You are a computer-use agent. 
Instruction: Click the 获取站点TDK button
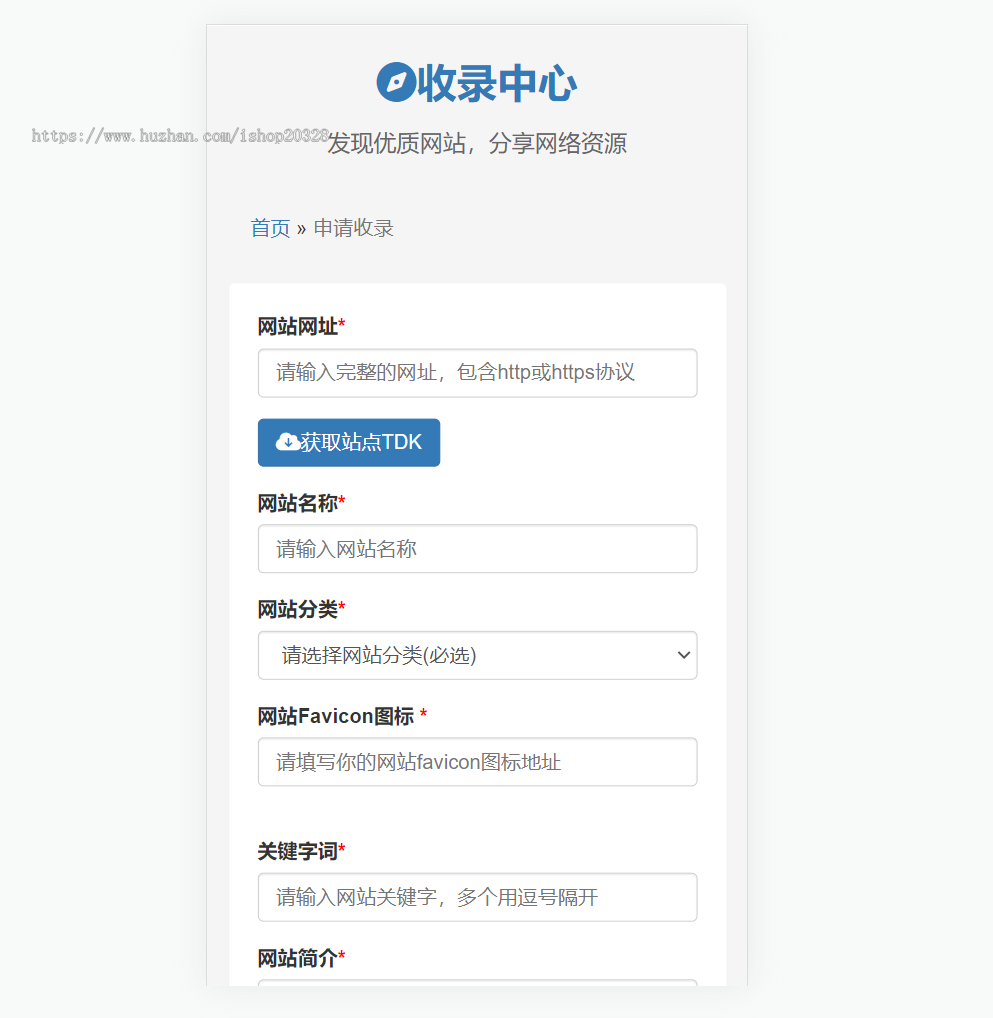(349, 443)
